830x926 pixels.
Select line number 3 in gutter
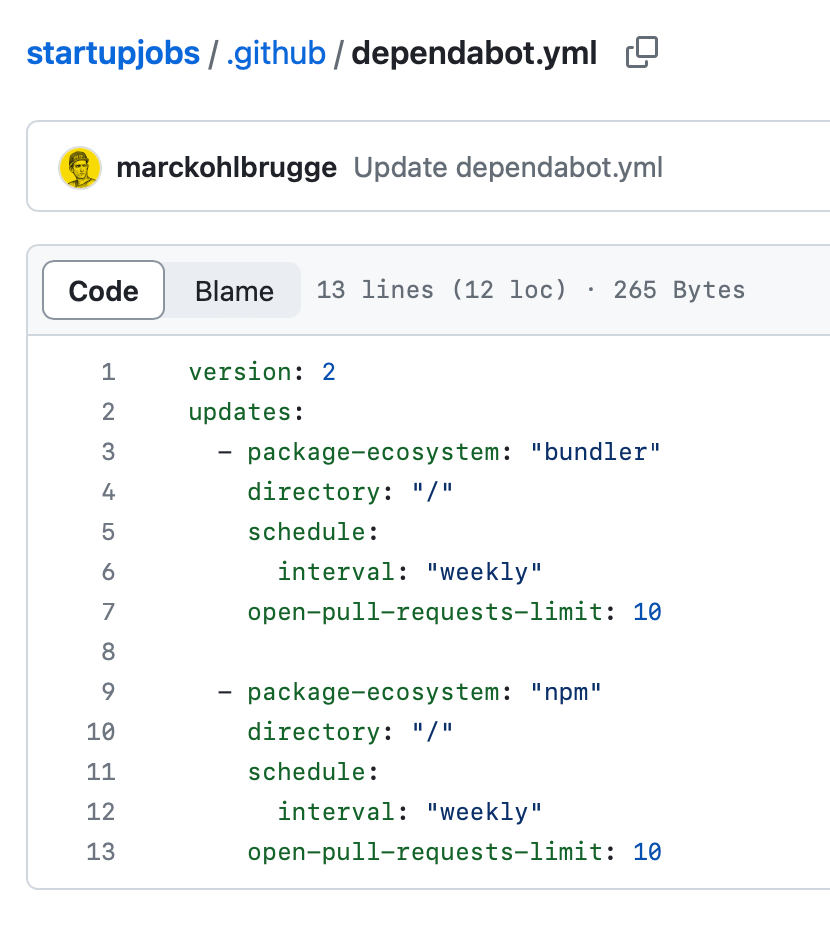pyautogui.click(x=108, y=452)
